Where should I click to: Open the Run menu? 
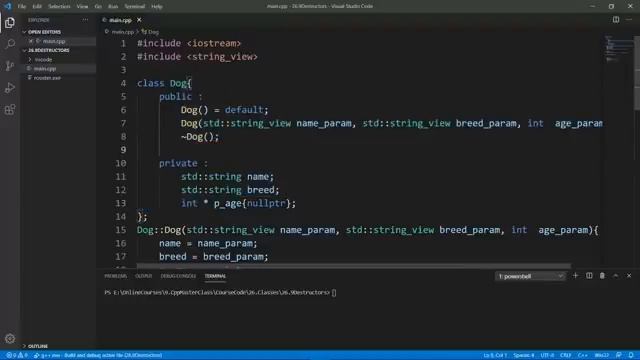point(113,7)
